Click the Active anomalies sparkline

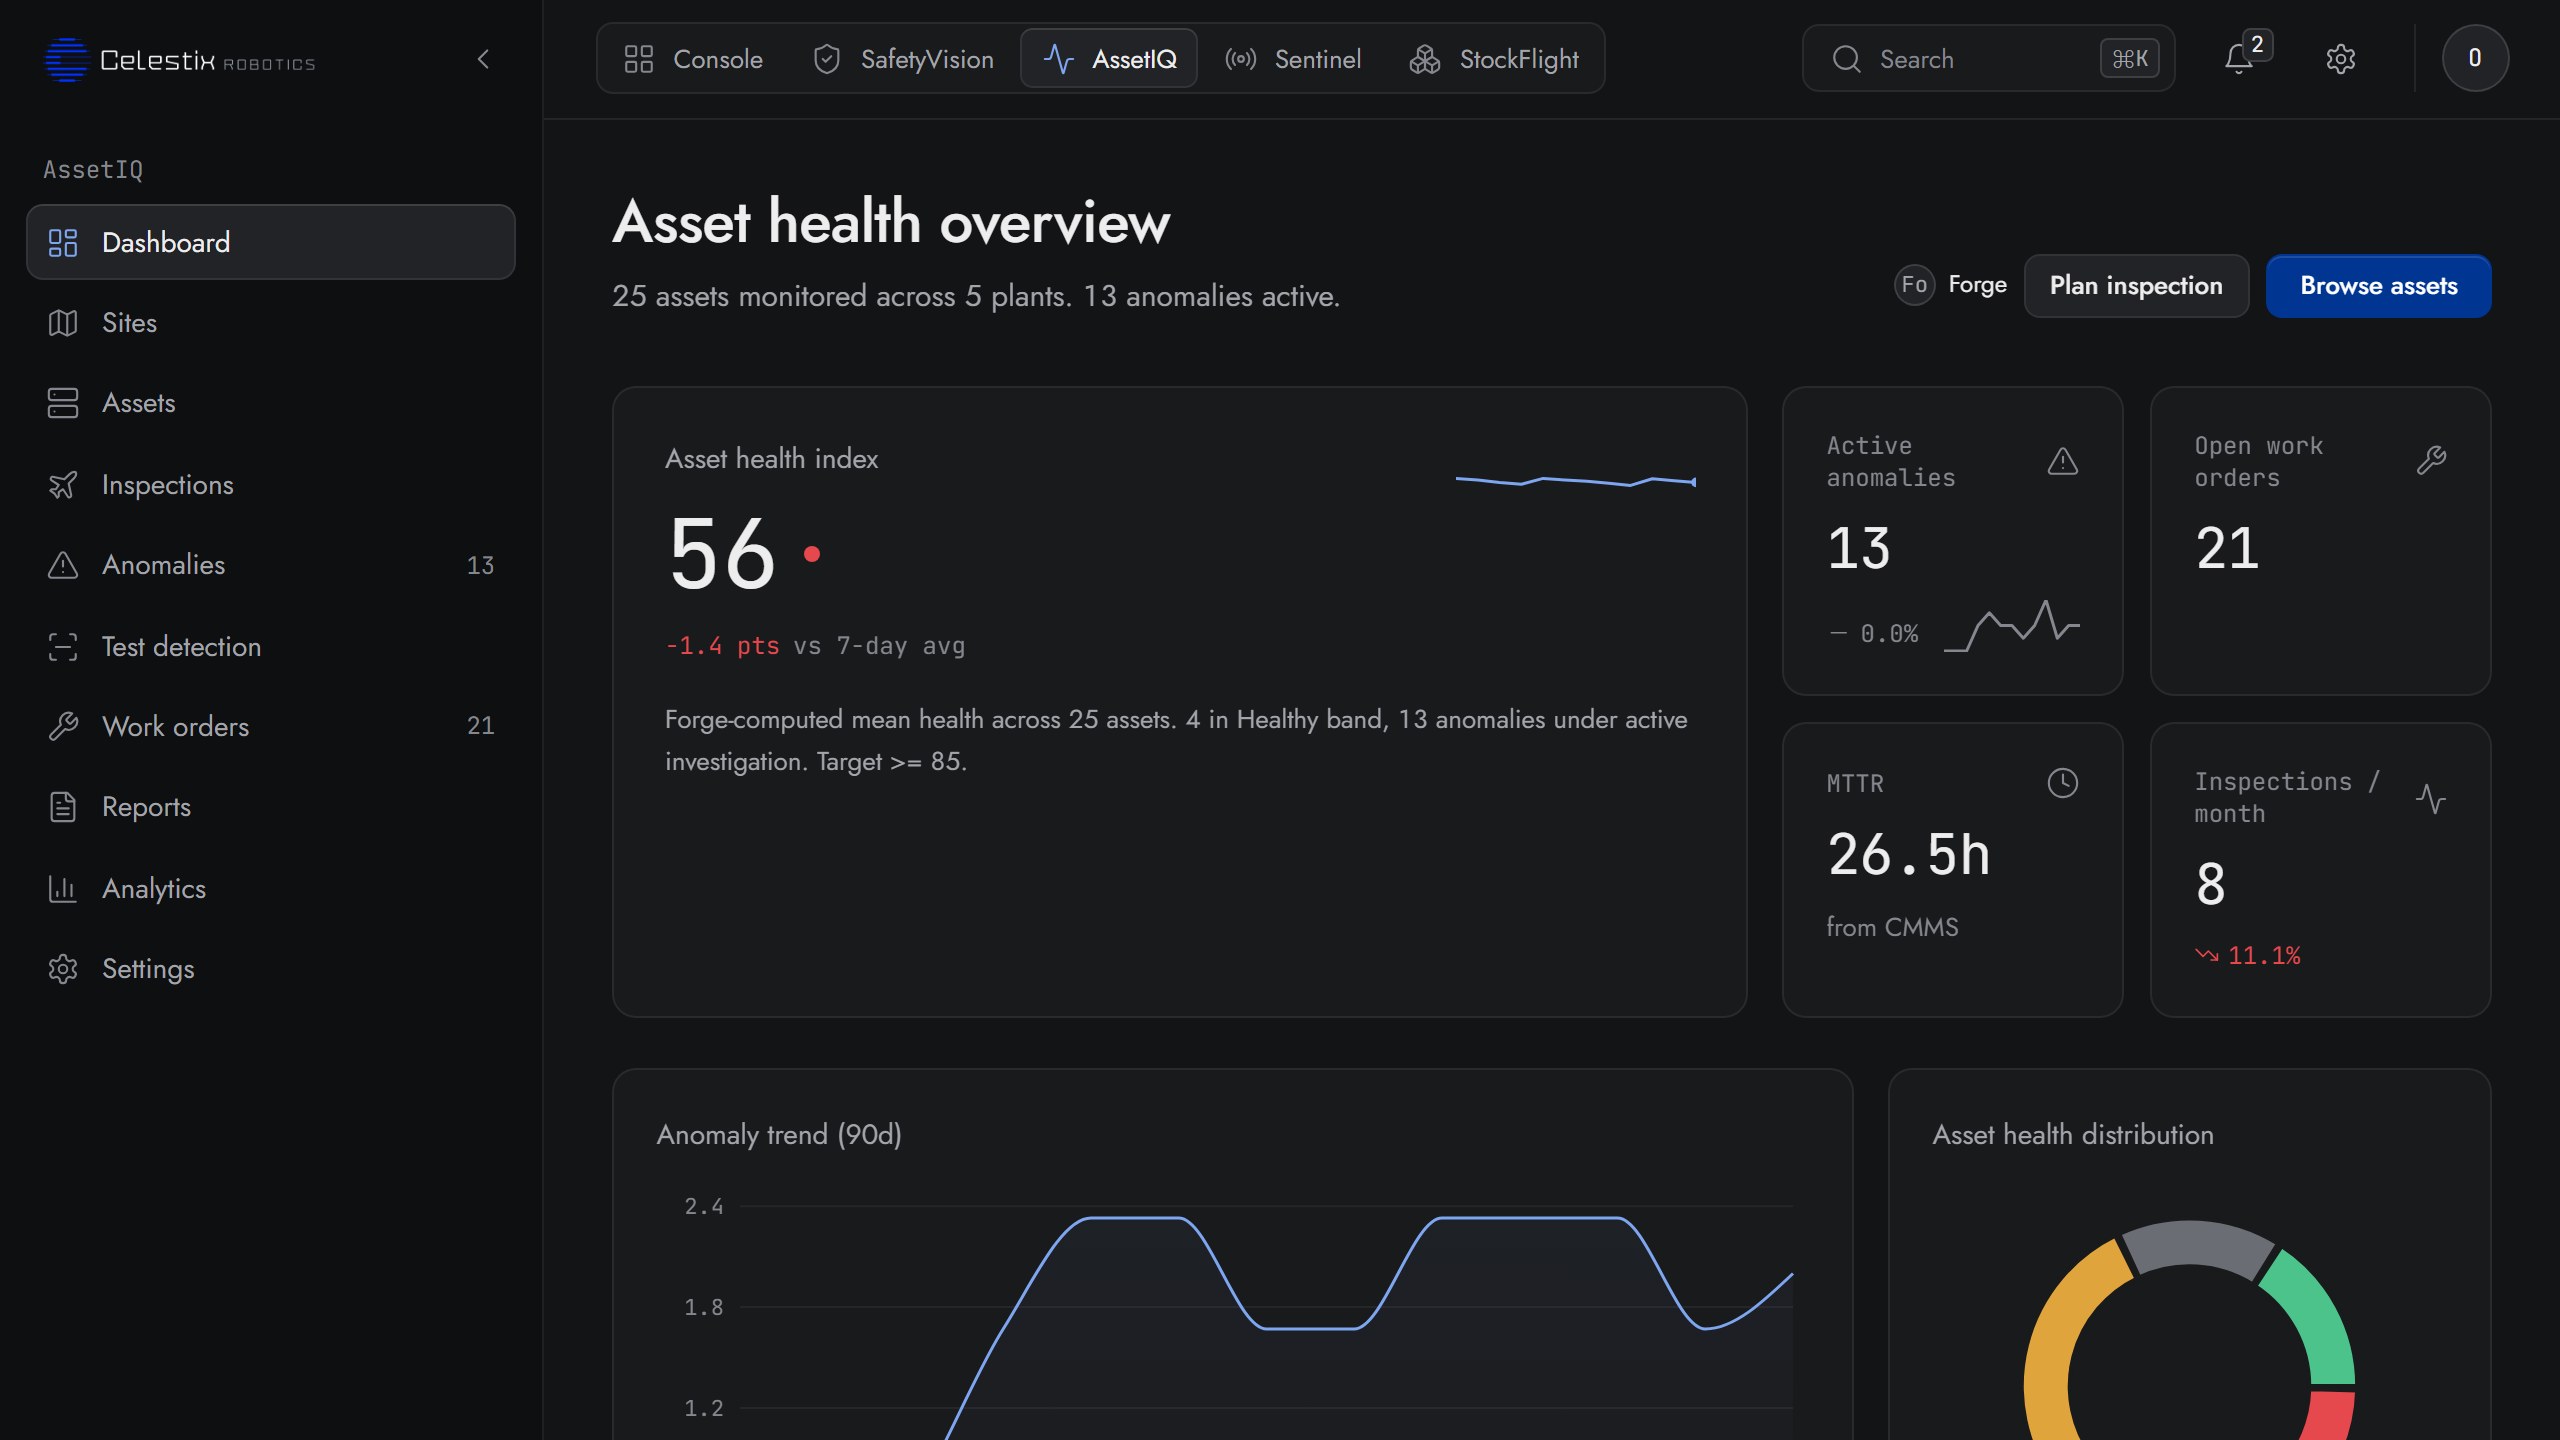[2011, 626]
